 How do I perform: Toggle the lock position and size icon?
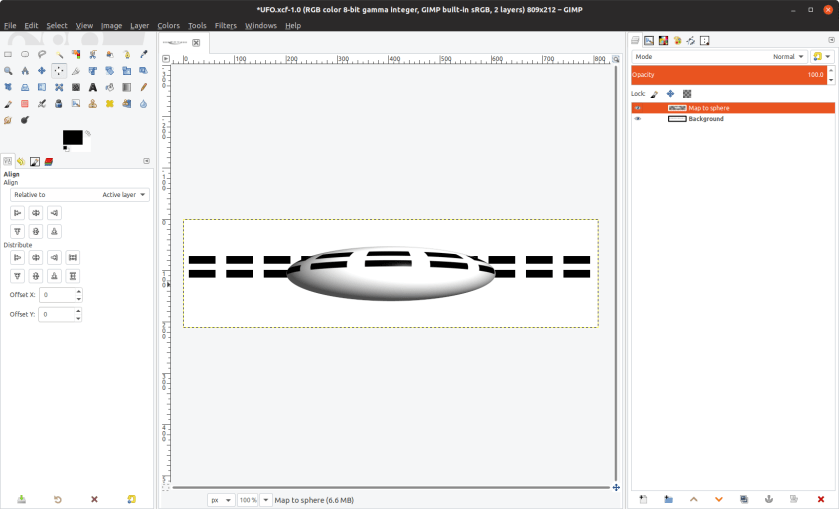click(x=670, y=93)
